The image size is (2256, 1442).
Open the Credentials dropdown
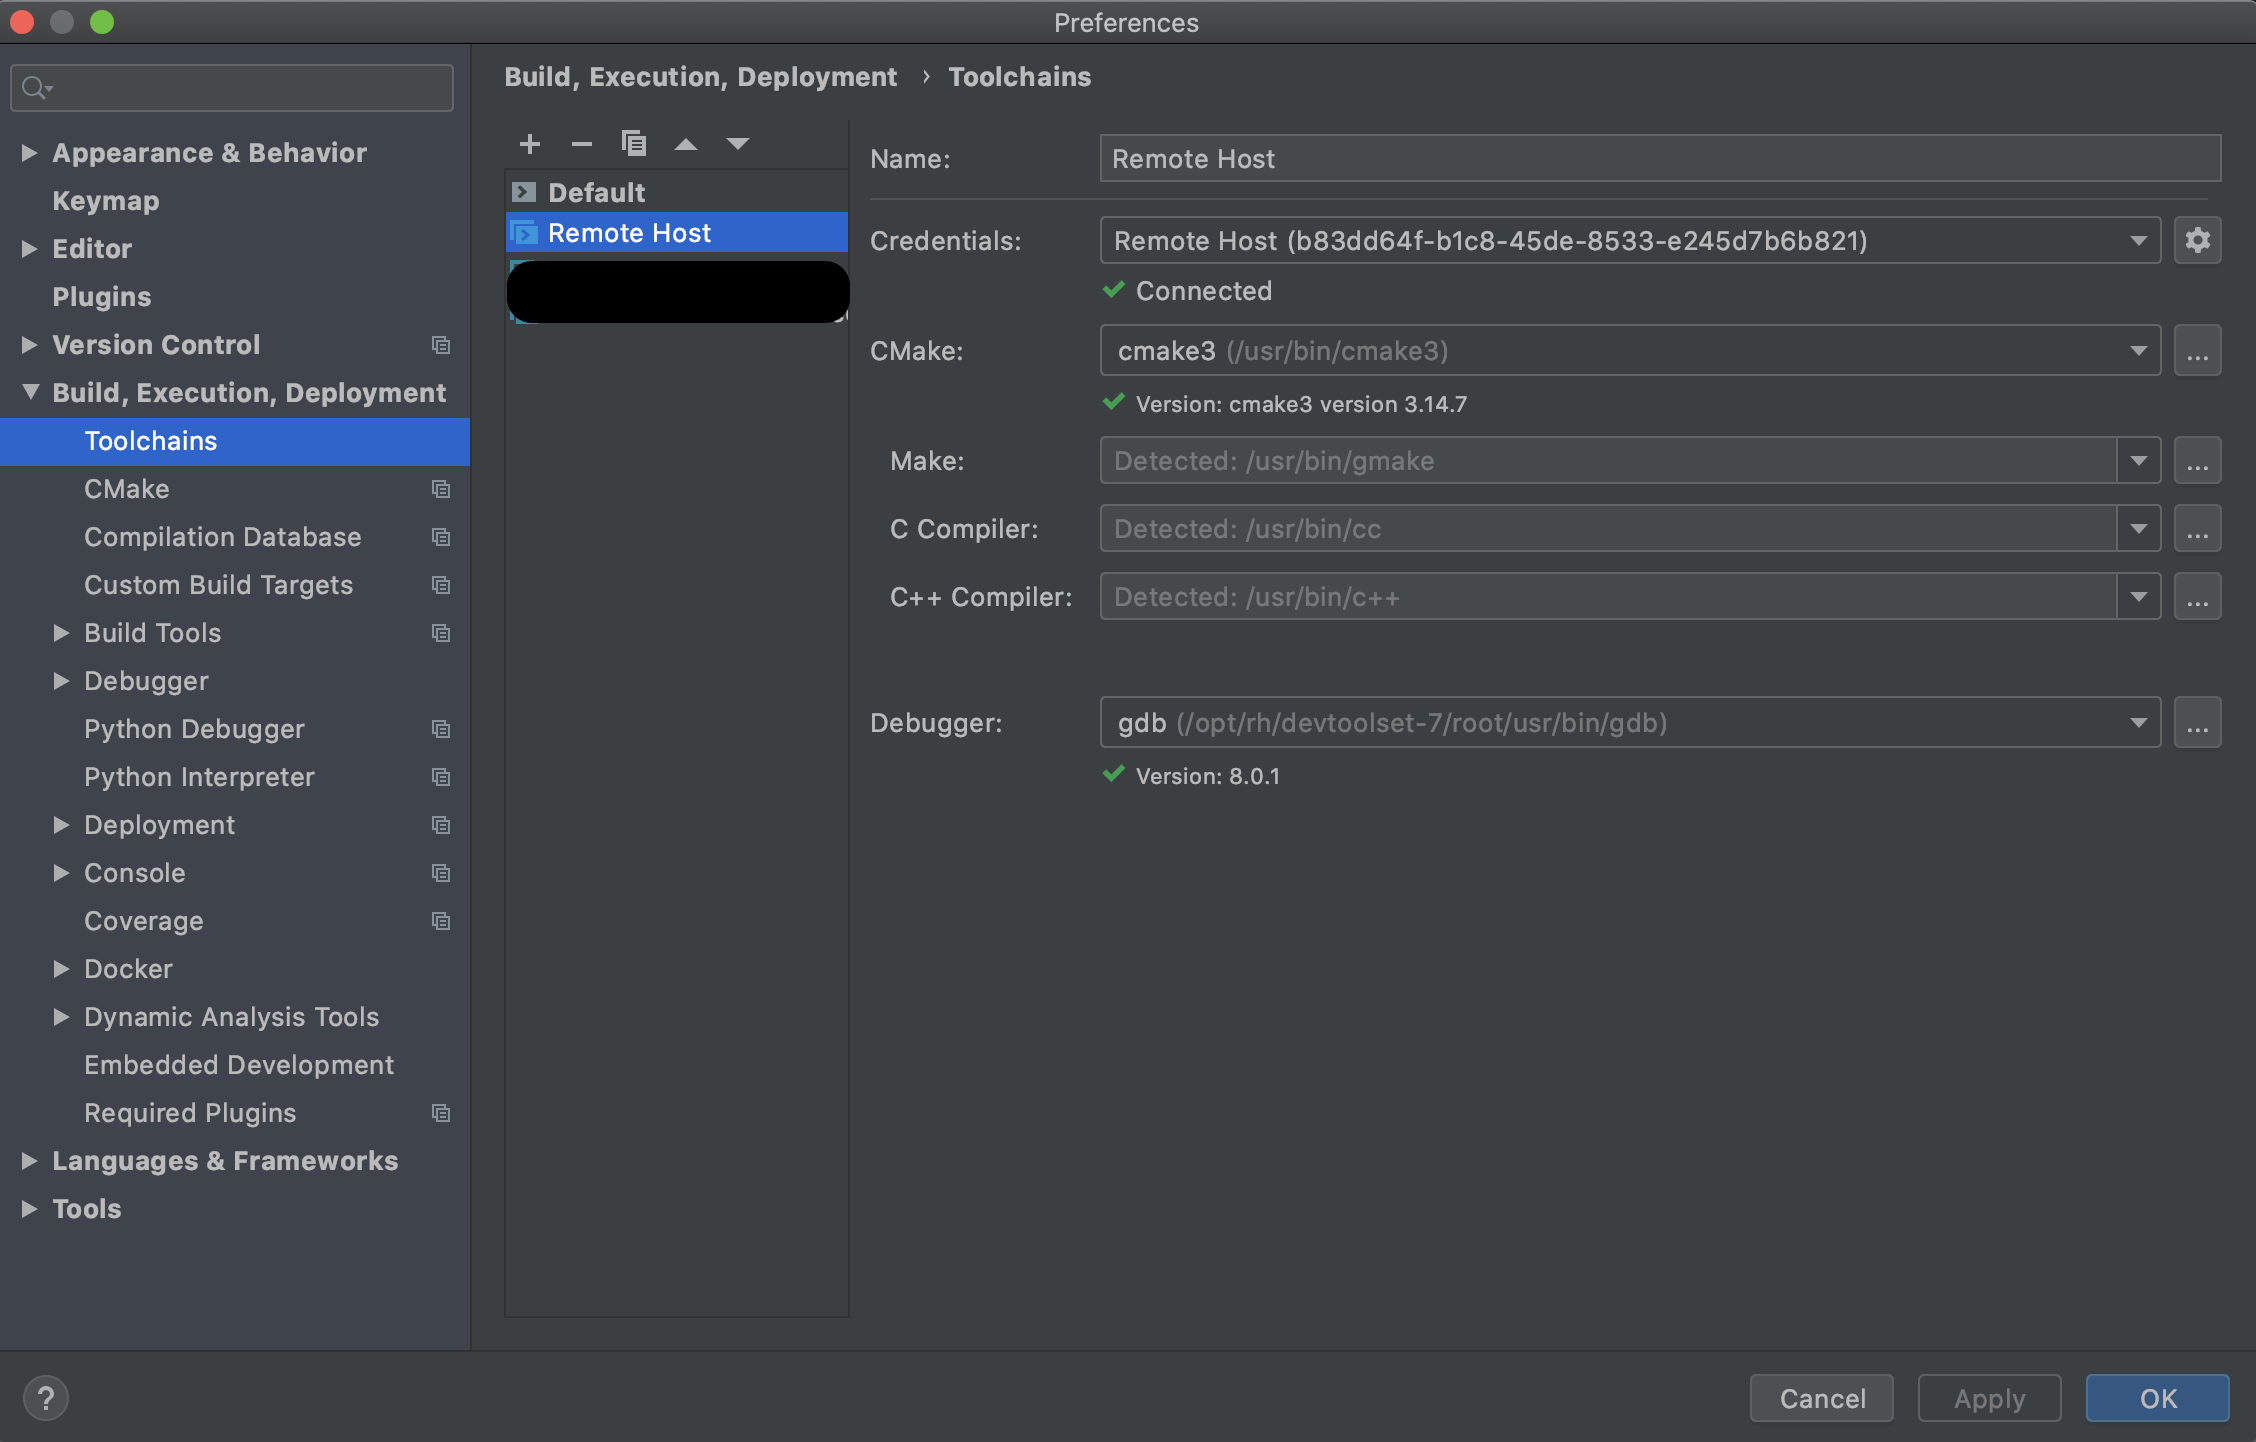pos(2138,241)
